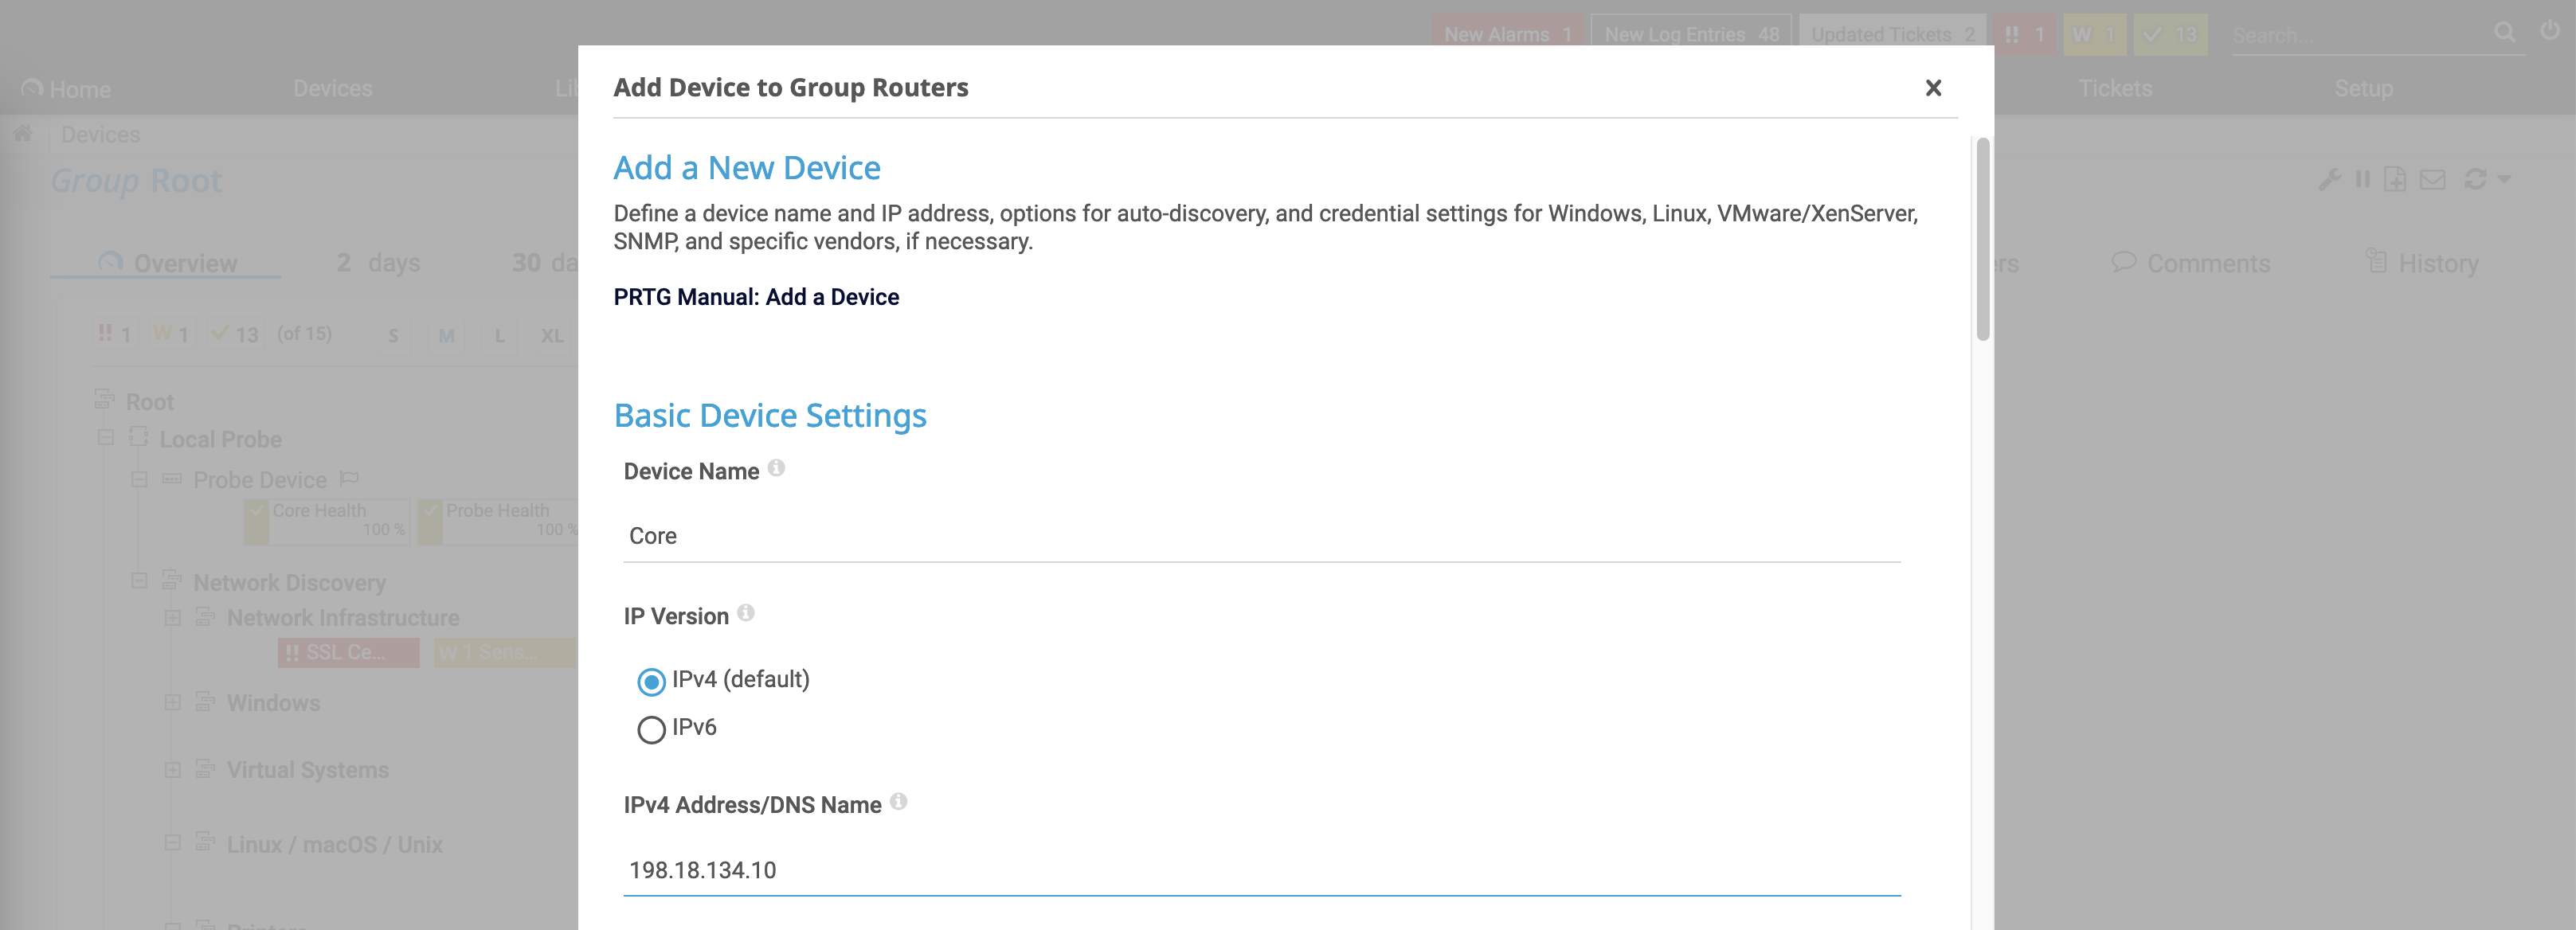
Task: Click info icon next to IPv4 Address/DNS Name
Action: [898, 801]
